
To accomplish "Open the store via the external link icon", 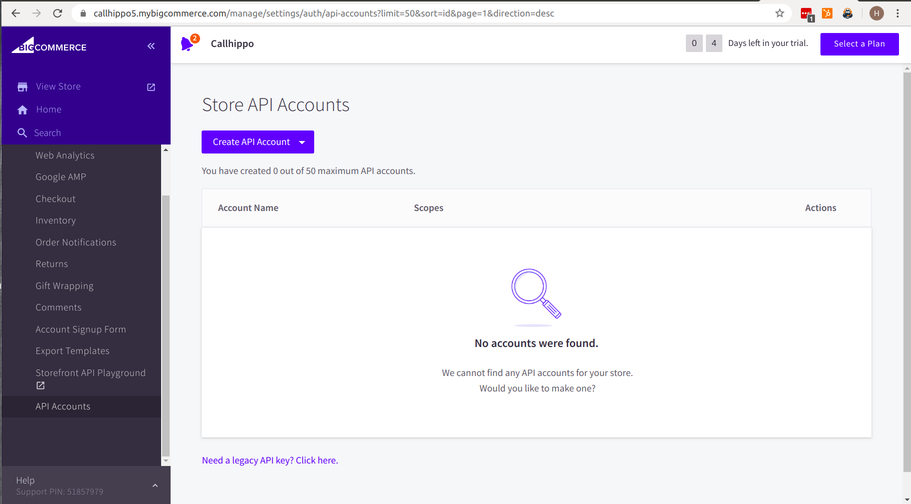I will 151,87.
